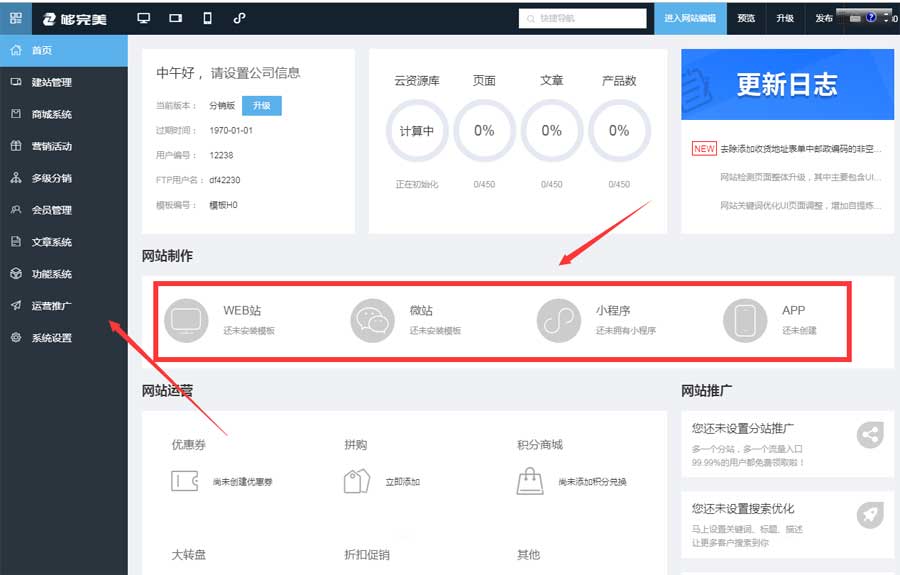Click the 小程序 circle icon

(x=559, y=321)
